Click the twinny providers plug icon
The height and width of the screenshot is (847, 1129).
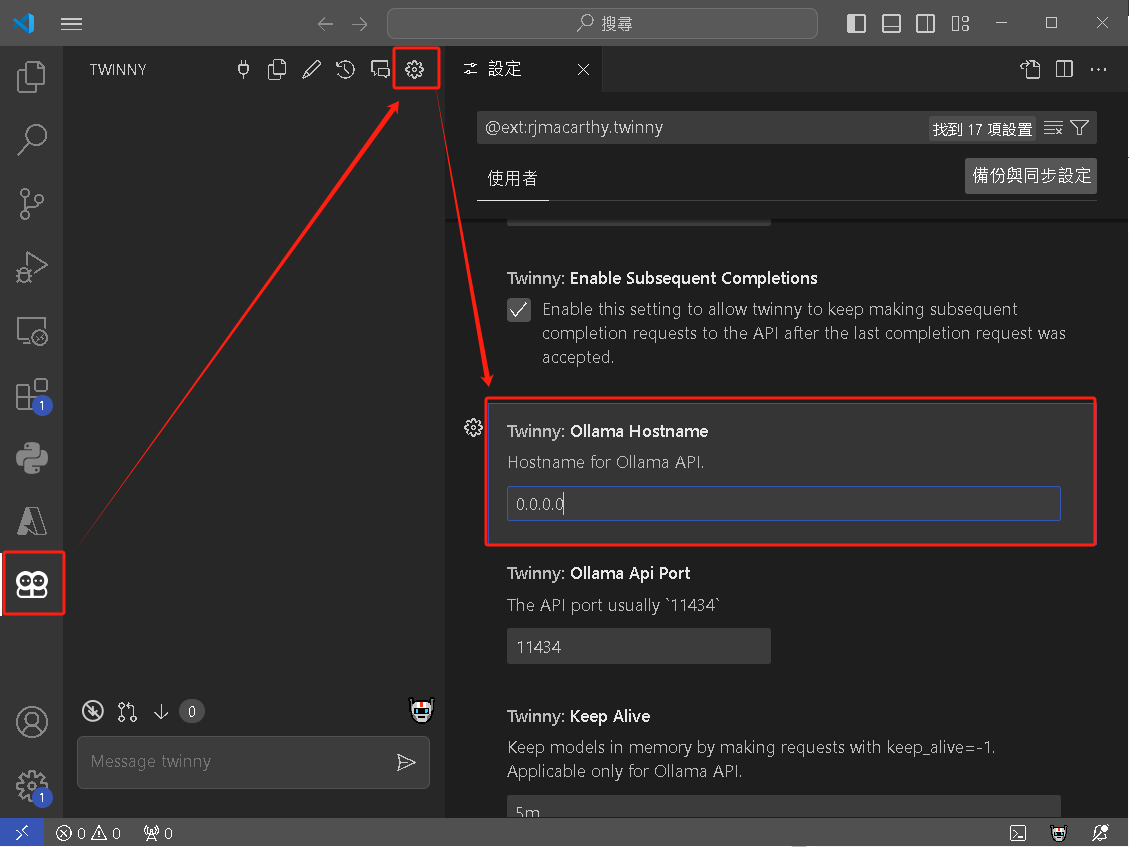pos(243,69)
